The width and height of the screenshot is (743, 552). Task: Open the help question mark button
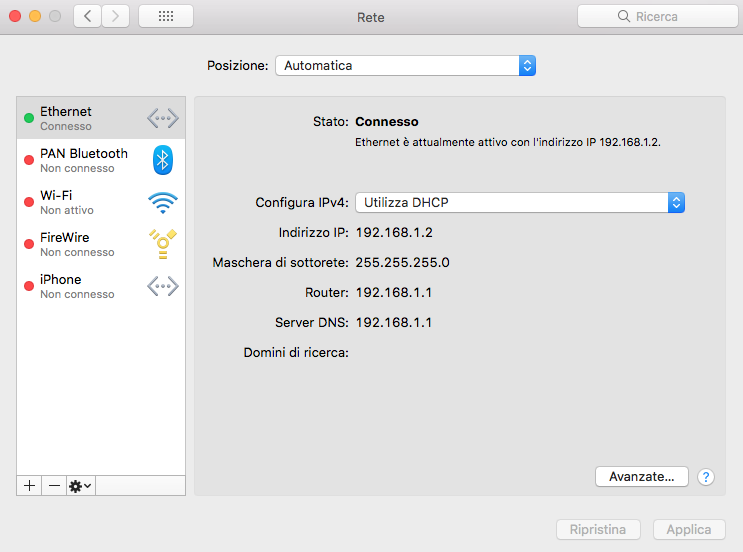coord(705,477)
